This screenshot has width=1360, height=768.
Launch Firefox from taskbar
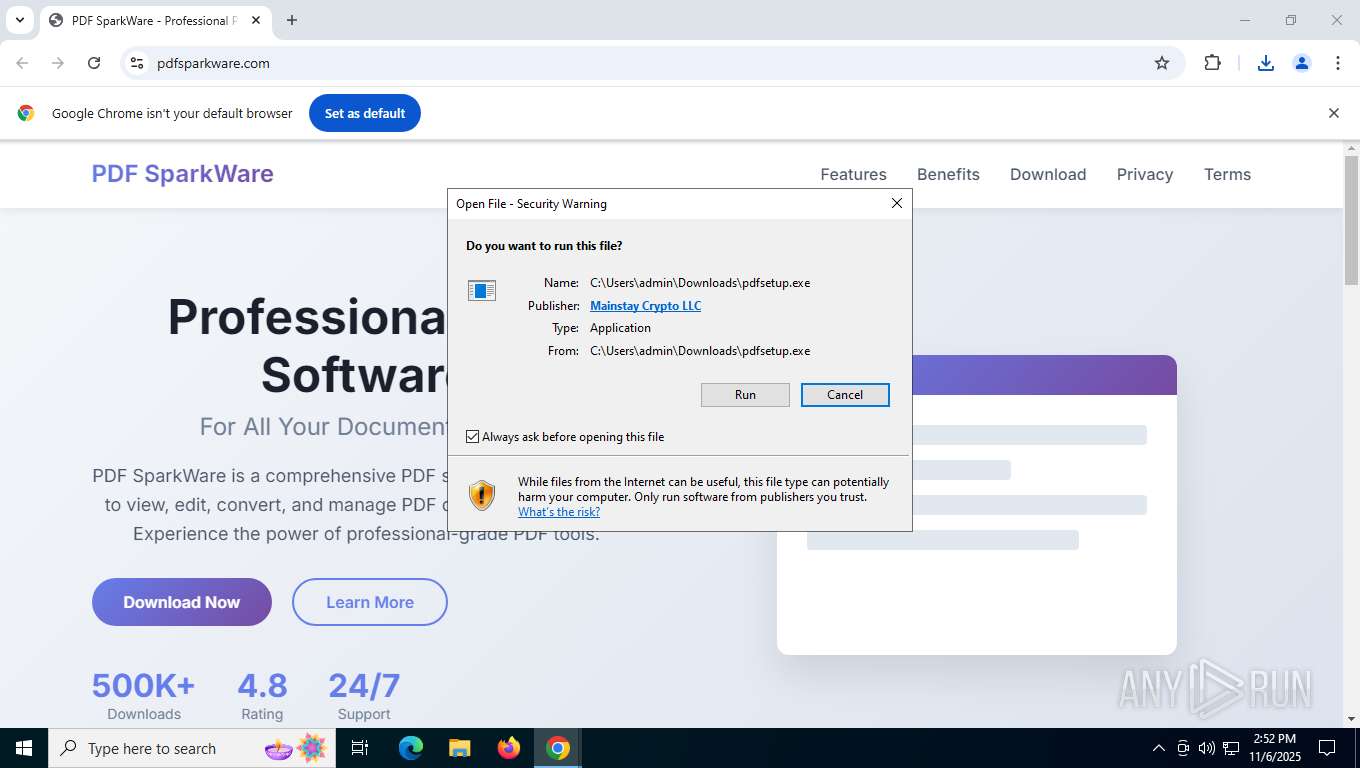tap(509, 748)
